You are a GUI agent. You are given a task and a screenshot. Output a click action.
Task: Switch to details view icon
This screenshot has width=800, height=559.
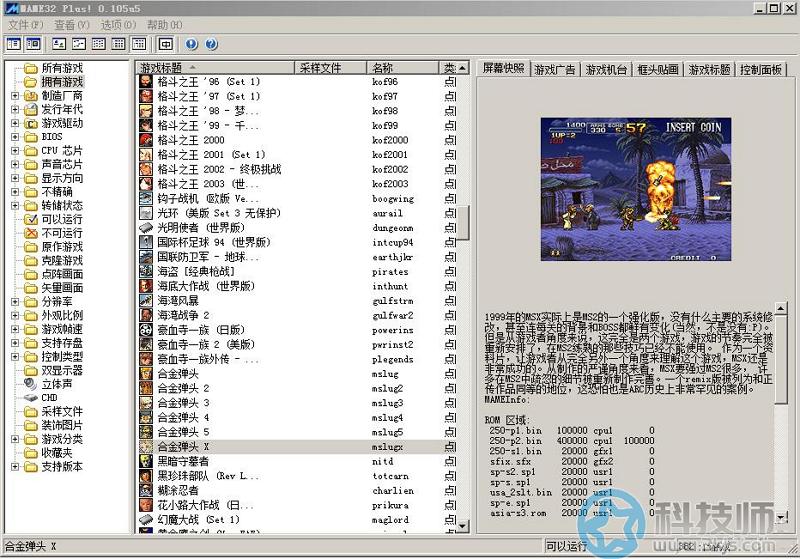click(x=118, y=44)
